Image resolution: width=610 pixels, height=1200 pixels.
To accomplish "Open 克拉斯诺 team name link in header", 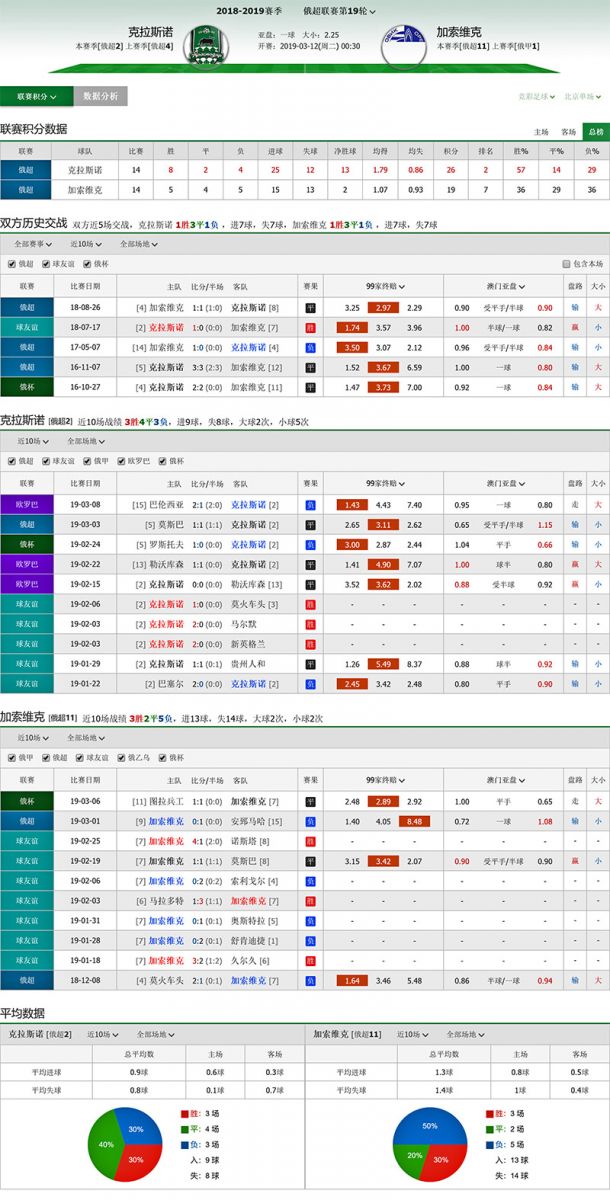I will coord(150,32).
